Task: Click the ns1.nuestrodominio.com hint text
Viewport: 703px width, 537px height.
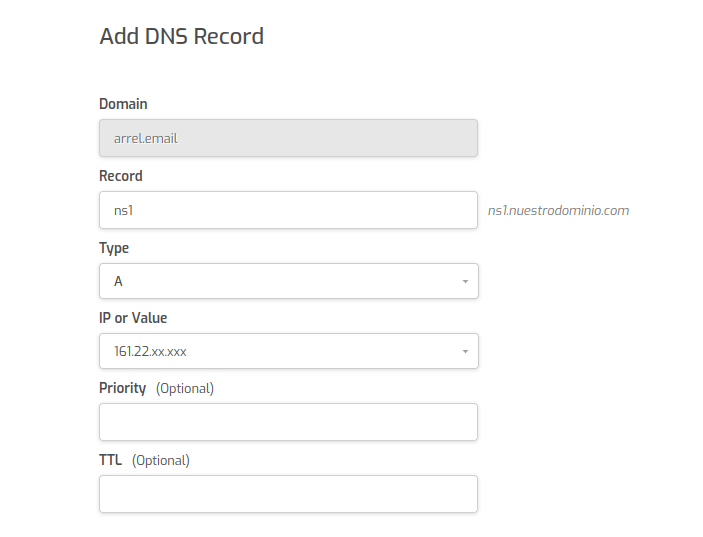Action: point(558,211)
